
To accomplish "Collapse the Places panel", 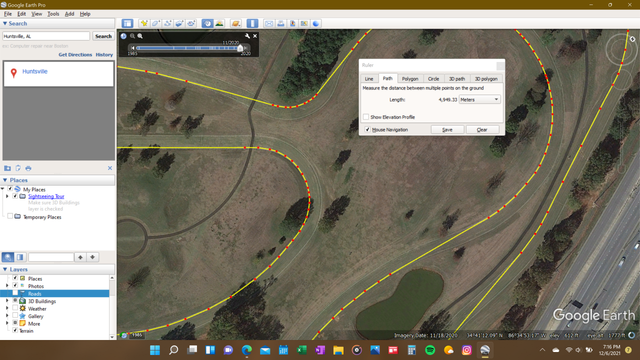I will point(5,180).
